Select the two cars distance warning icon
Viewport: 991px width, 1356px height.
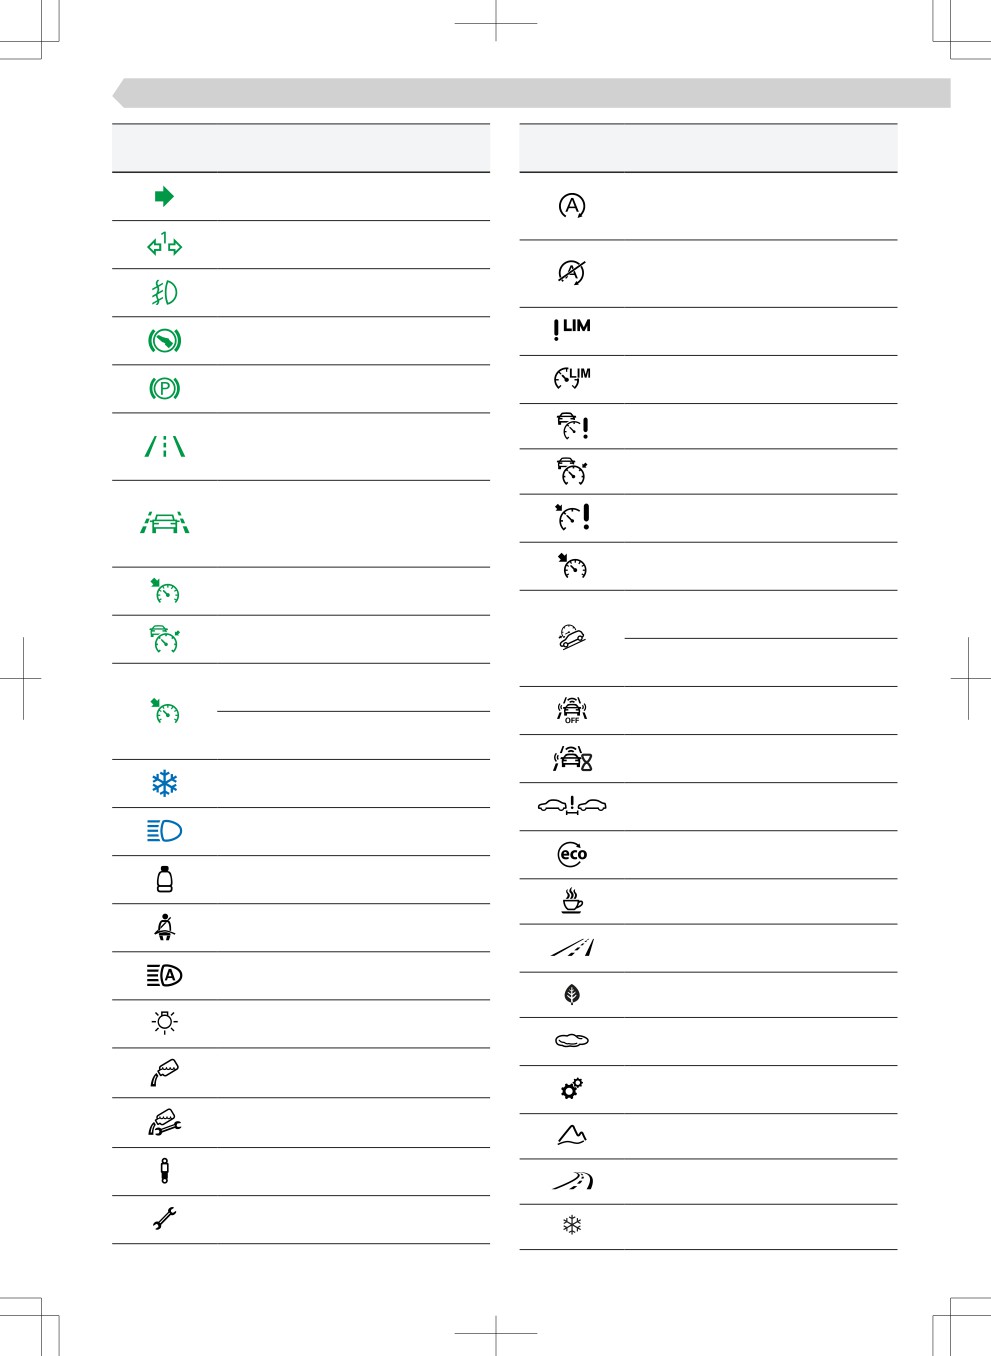(572, 805)
